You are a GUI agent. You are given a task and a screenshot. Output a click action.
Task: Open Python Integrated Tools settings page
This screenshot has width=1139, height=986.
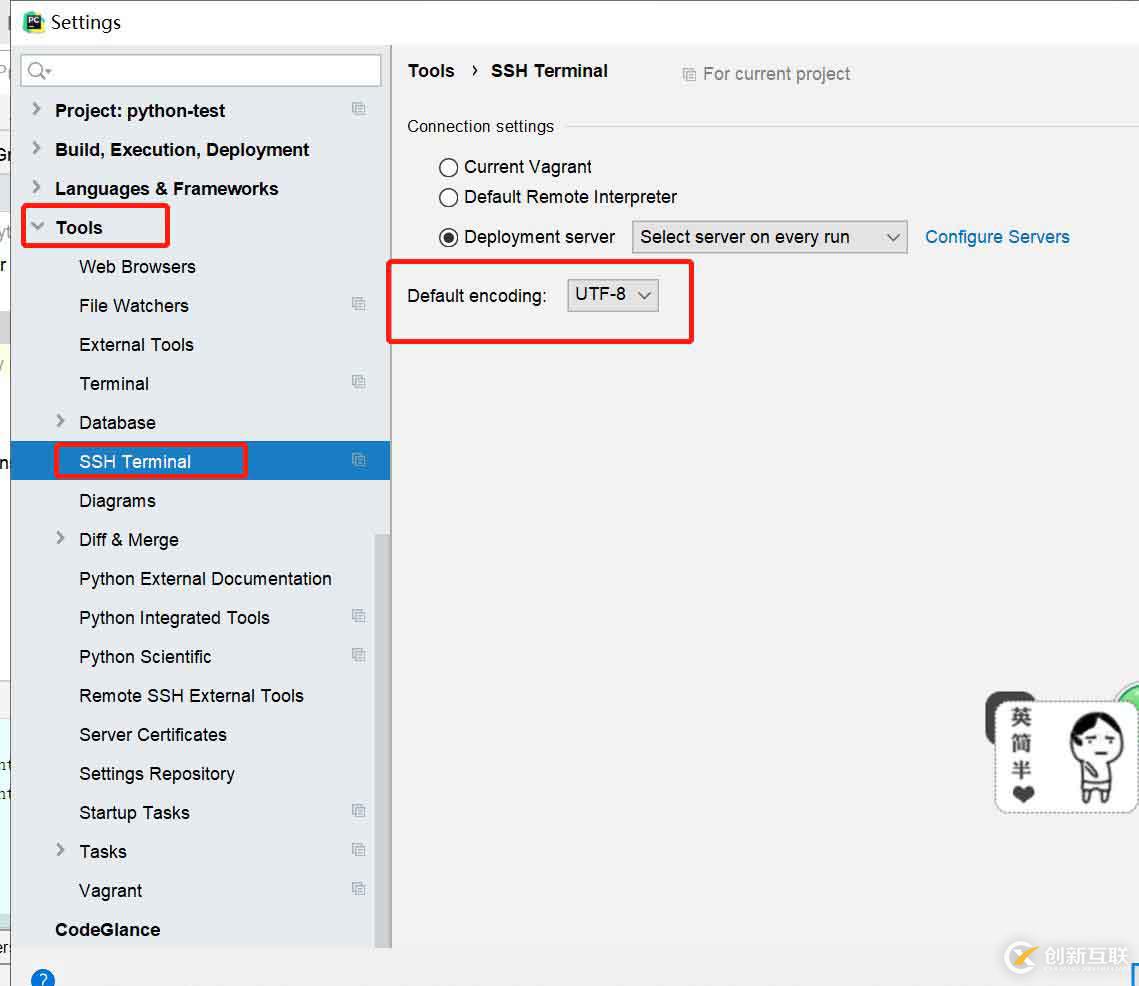point(174,618)
